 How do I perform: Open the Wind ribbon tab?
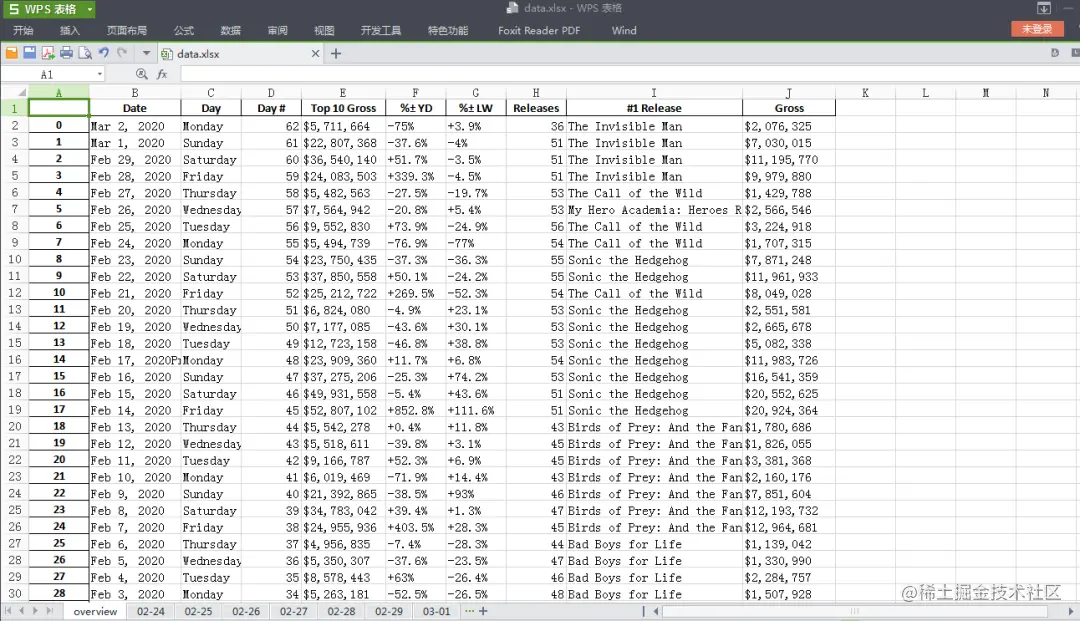point(624,30)
